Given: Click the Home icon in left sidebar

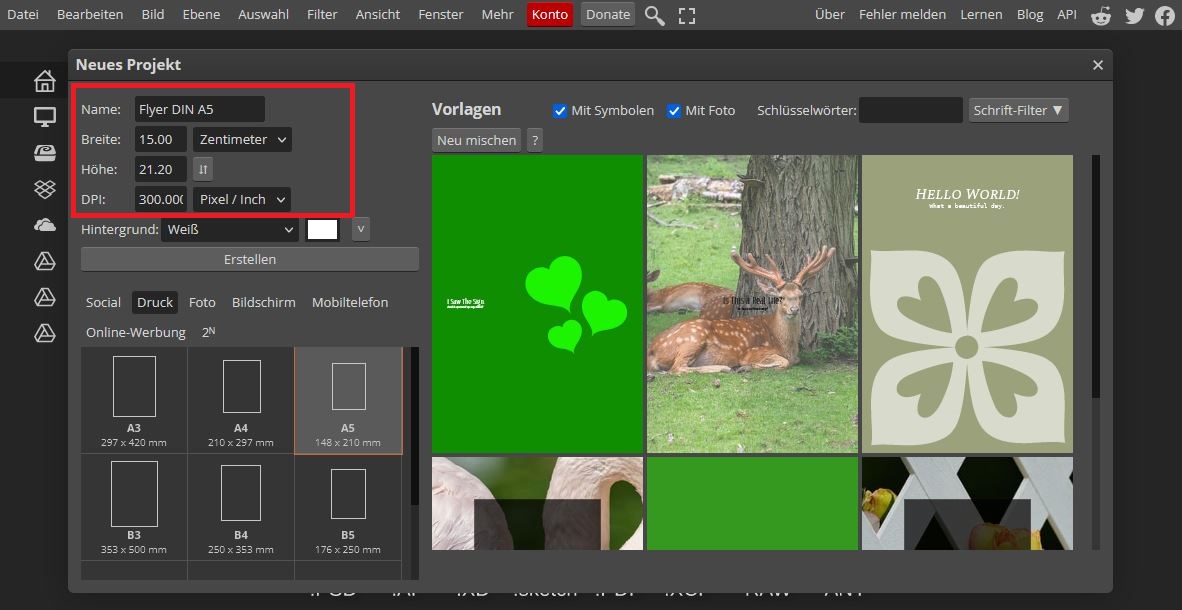Looking at the screenshot, I should pos(44,81).
